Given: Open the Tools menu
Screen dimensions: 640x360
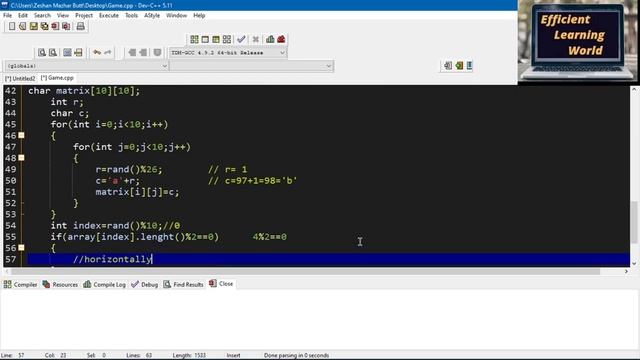Looking at the screenshot, I should 131,16.
